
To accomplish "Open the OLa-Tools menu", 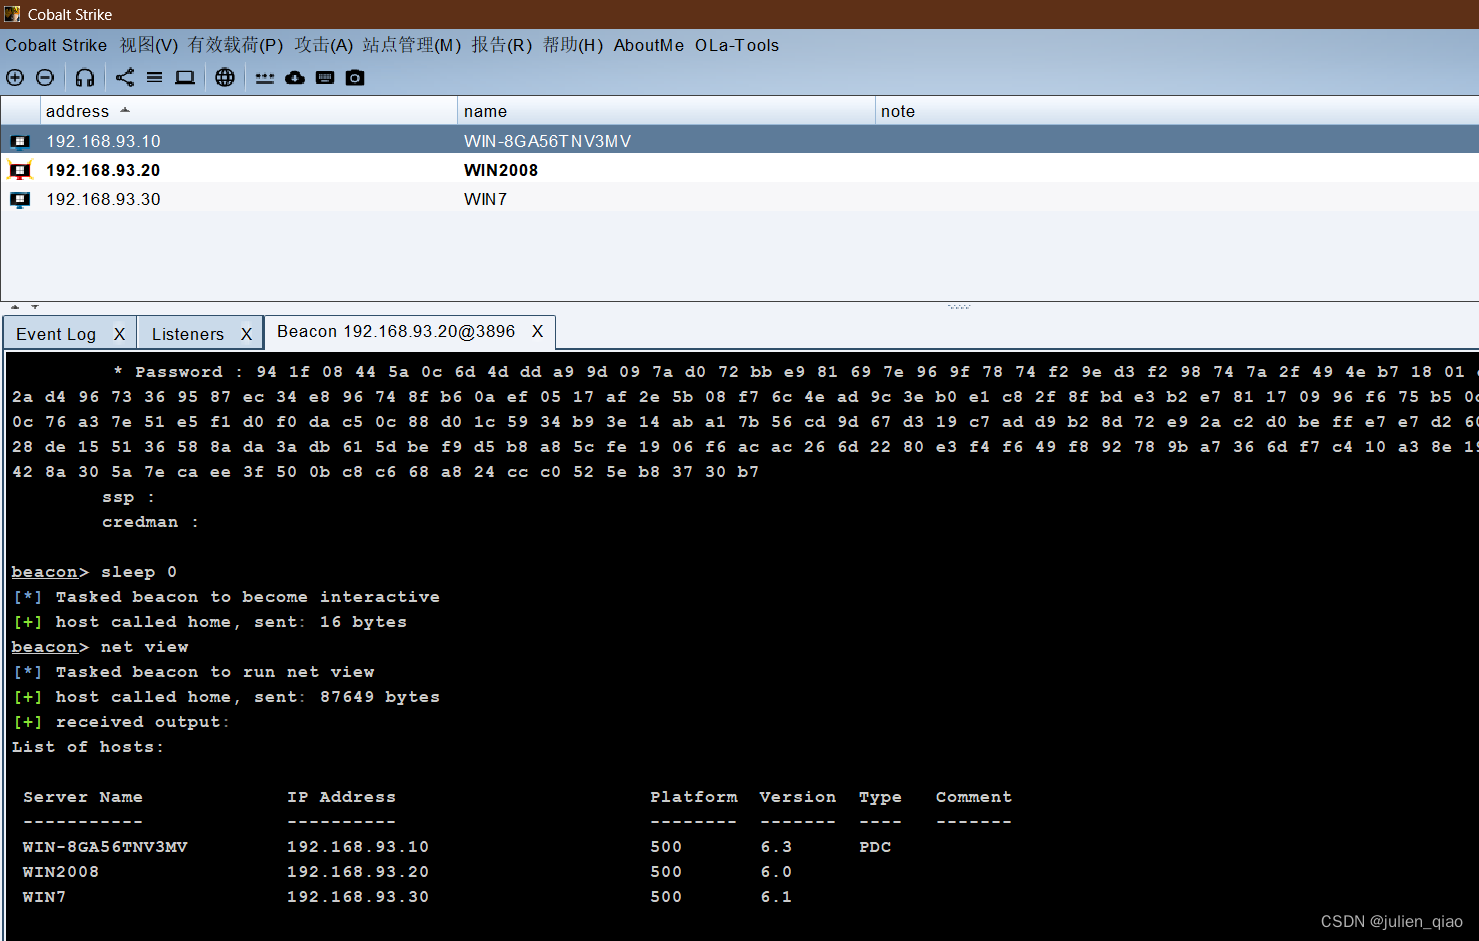I will coord(737,45).
